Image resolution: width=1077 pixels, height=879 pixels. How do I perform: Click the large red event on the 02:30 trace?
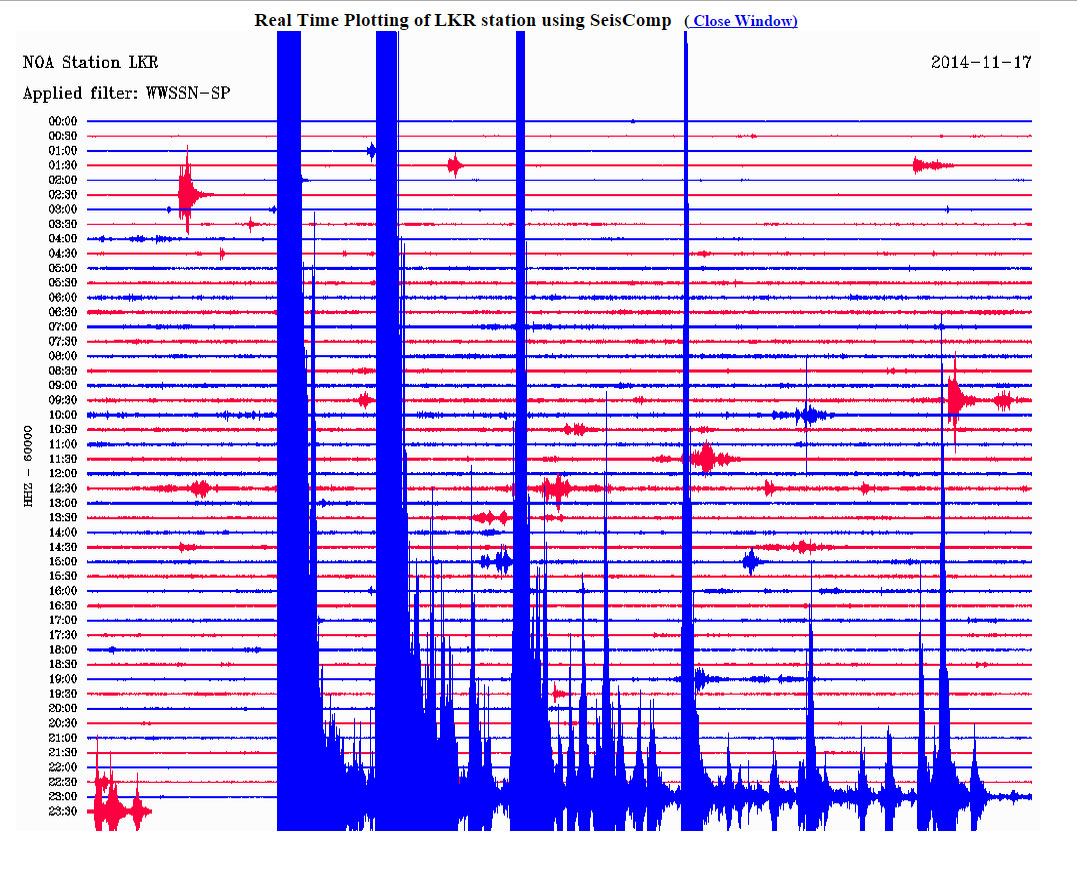187,194
